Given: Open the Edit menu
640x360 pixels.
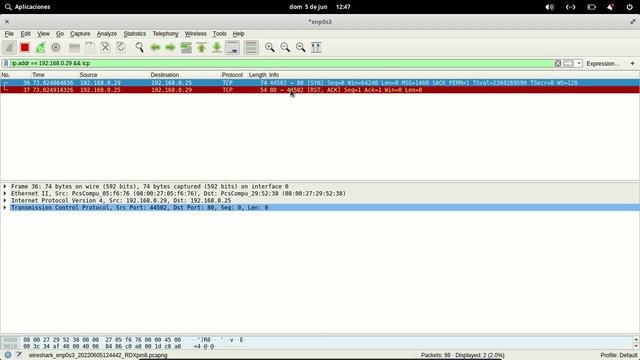Looking at the screenshot, I should [25, 33].
